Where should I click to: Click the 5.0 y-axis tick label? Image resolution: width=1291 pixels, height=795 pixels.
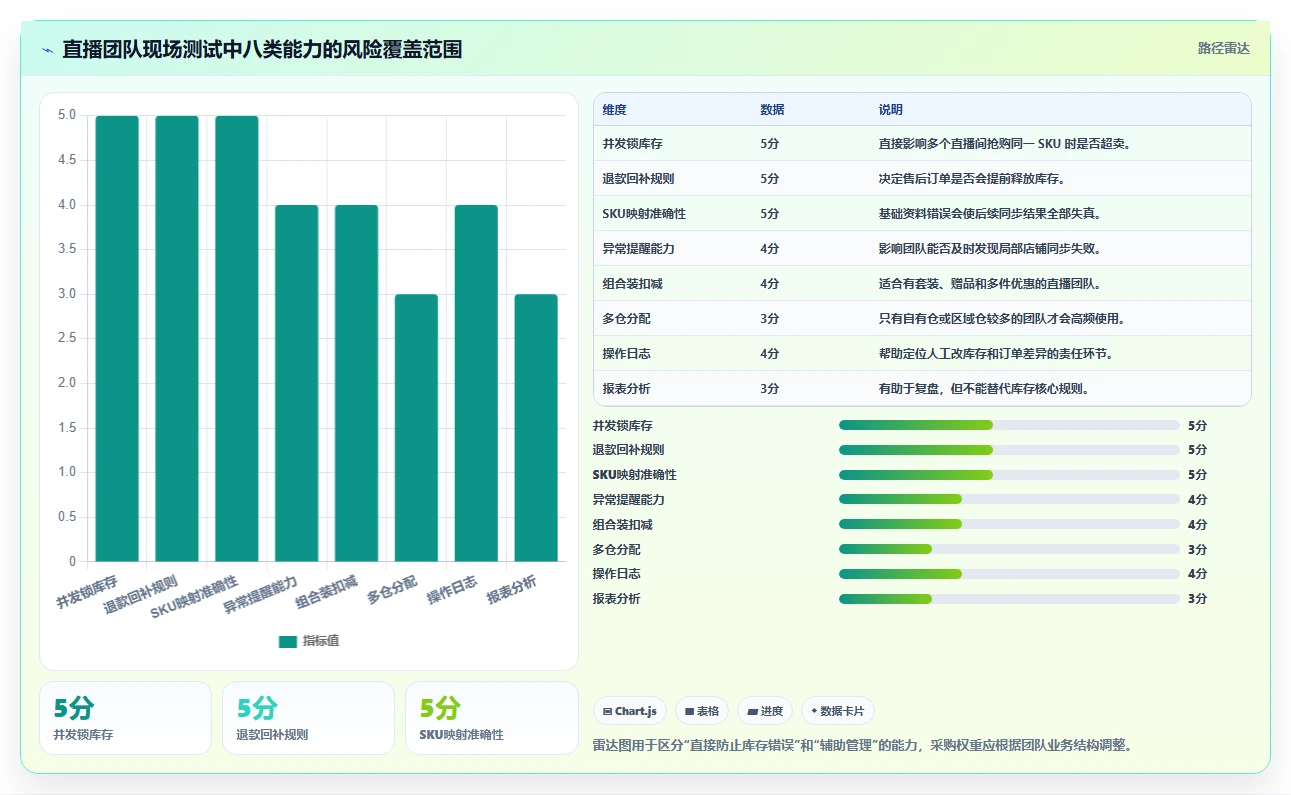click(x=67, y=115)
